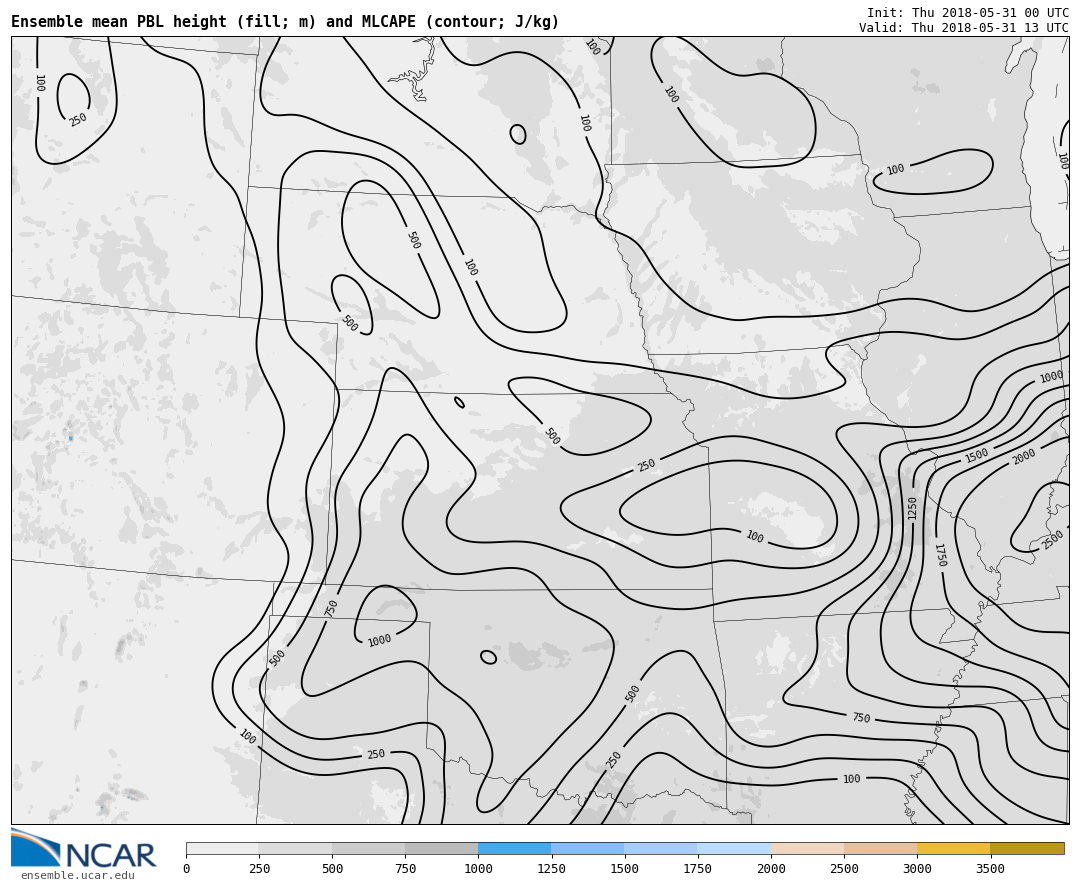Select the darkest gray 750–1000 colorbar segment

pyautogui.click(x=441, y=848)
